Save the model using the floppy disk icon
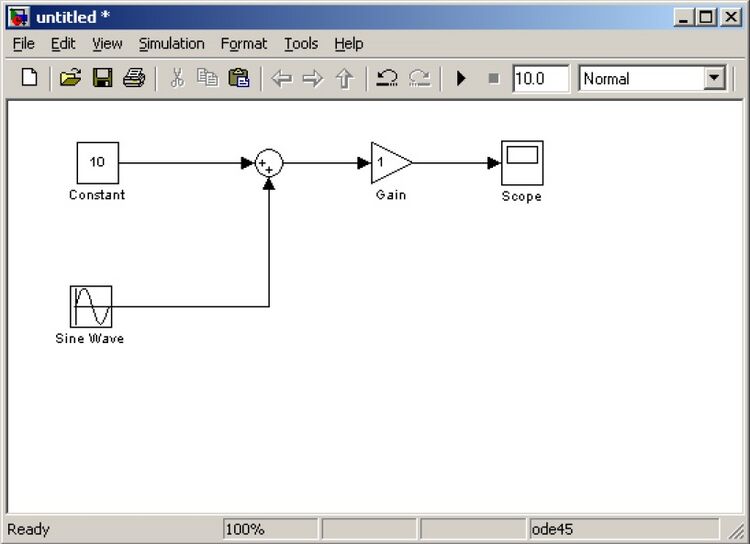 coord(102,79)
